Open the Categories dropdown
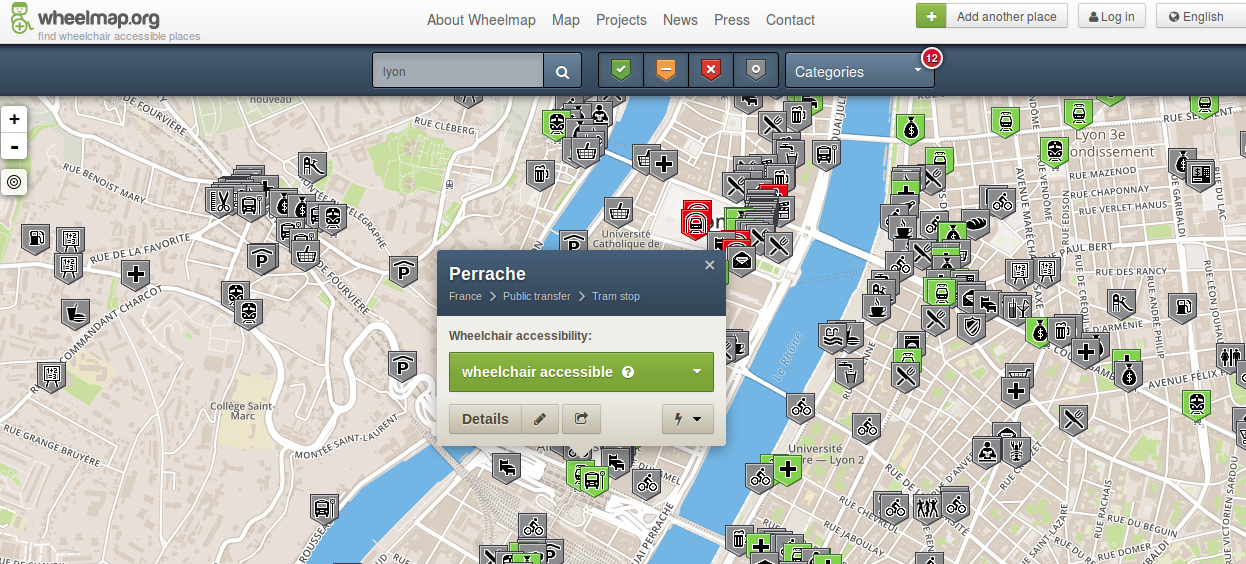Viewport: 1246px width, 564px height. tap(859, 72)
